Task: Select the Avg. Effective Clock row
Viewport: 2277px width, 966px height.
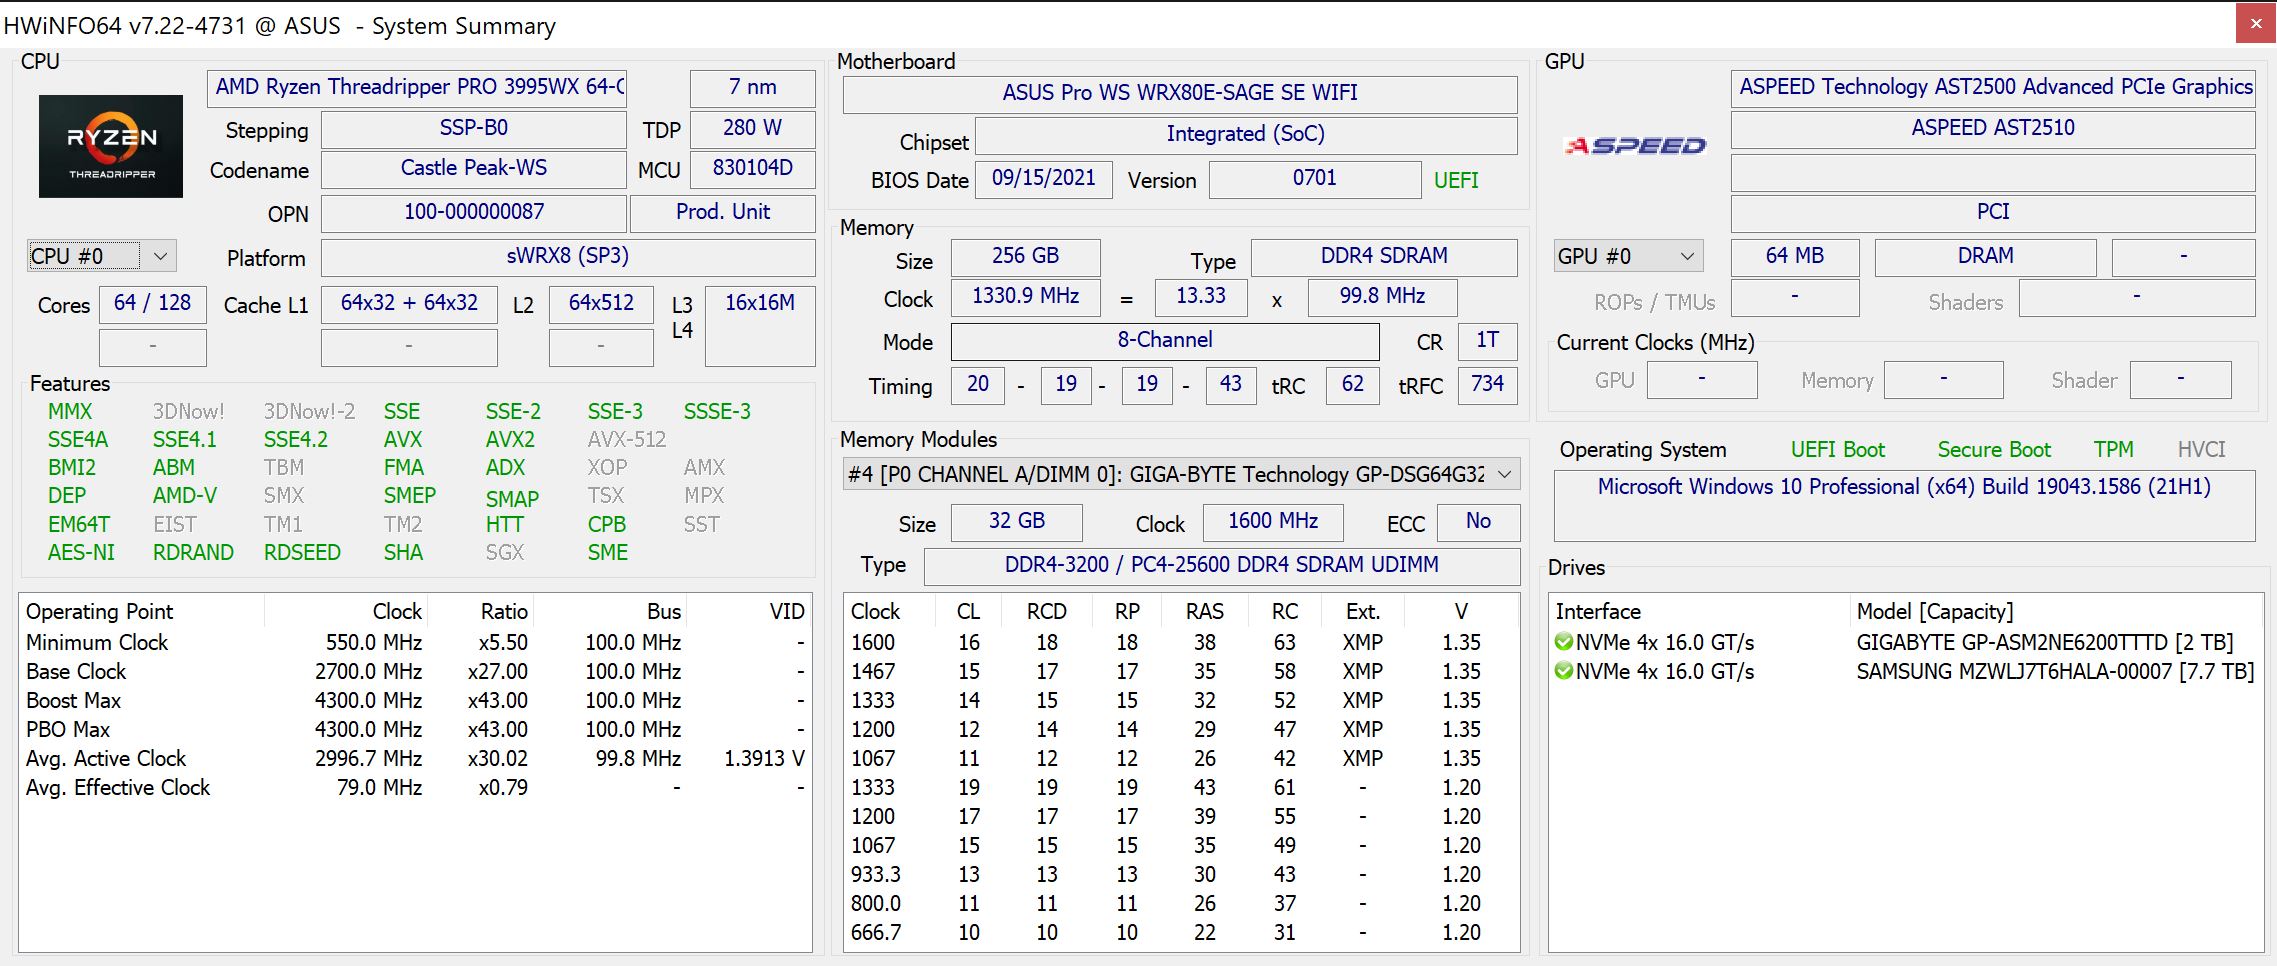Action: [415, 787]
